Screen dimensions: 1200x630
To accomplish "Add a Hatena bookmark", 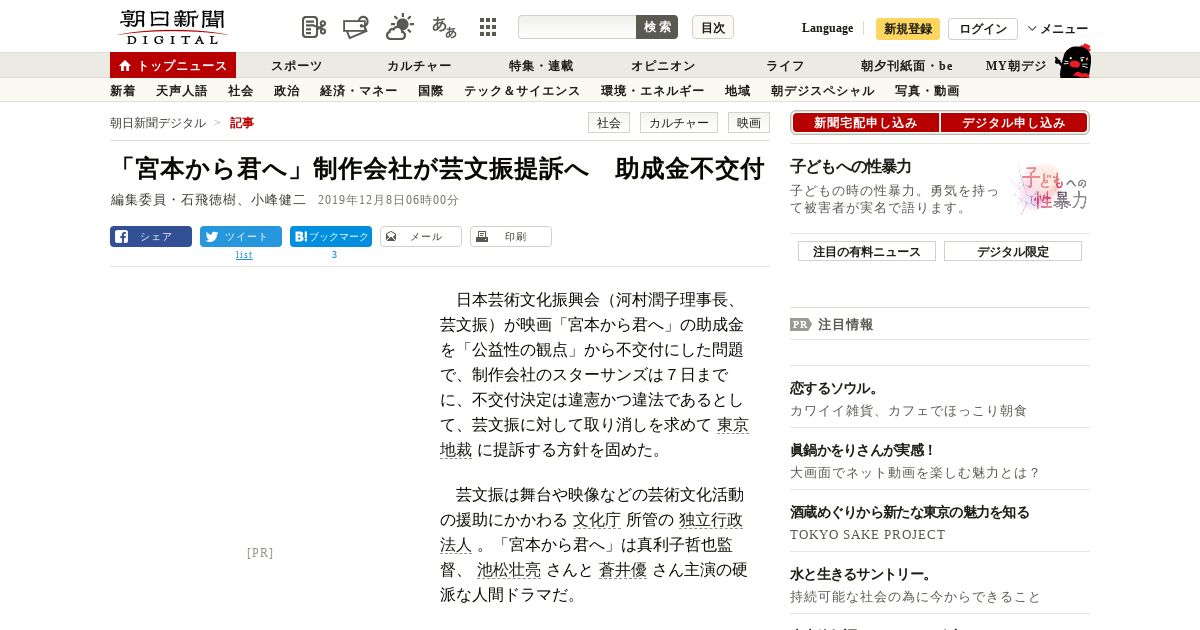I will click(331, 237).
